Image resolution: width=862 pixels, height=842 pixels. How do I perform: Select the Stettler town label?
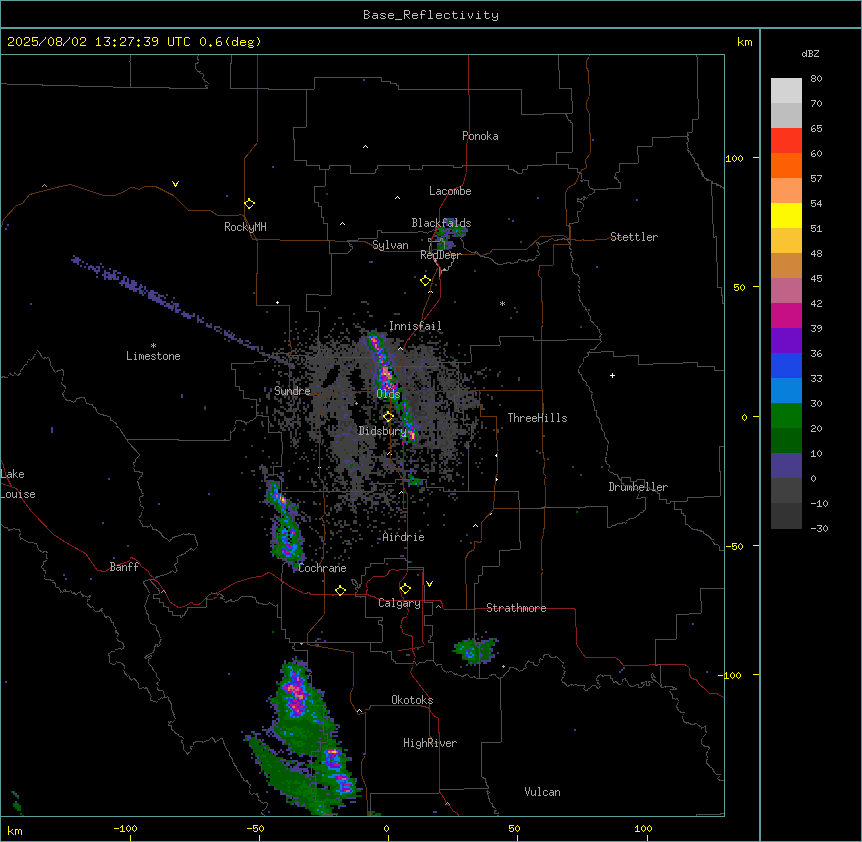click(634, 237)
